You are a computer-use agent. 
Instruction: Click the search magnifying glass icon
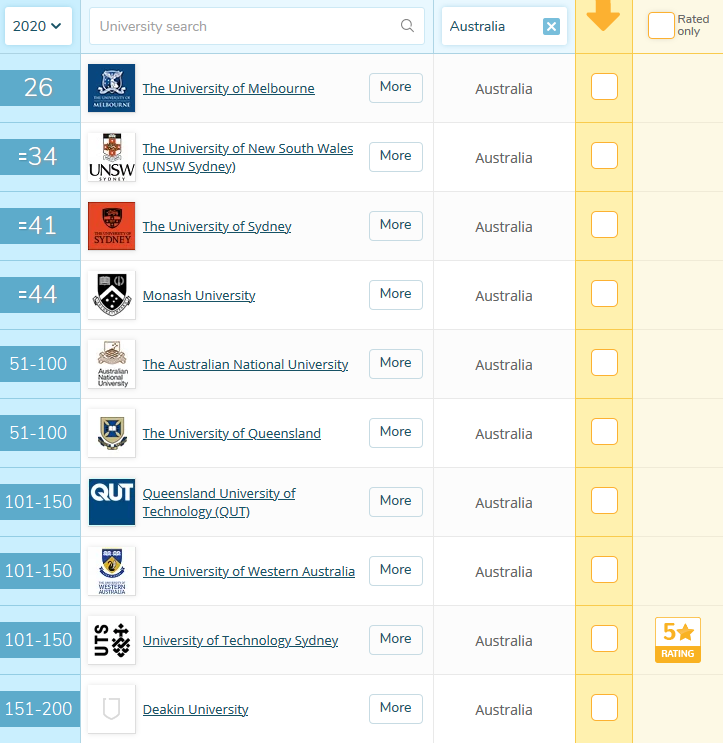407,26
